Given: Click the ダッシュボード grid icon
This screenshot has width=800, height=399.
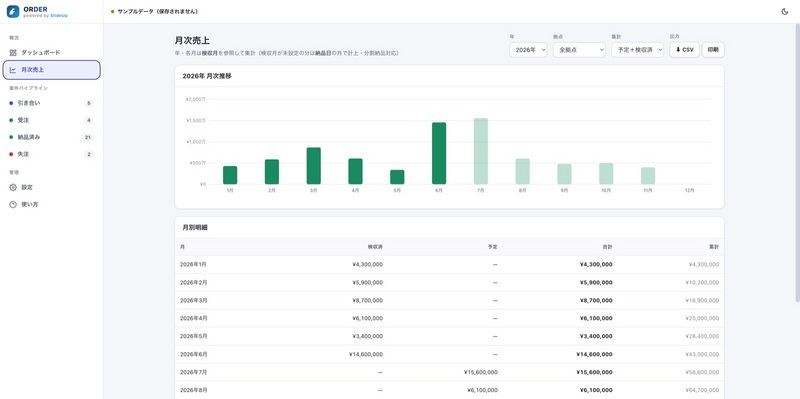Looking at the screenshot, I should pyautogui.click(x=13, y=53).
